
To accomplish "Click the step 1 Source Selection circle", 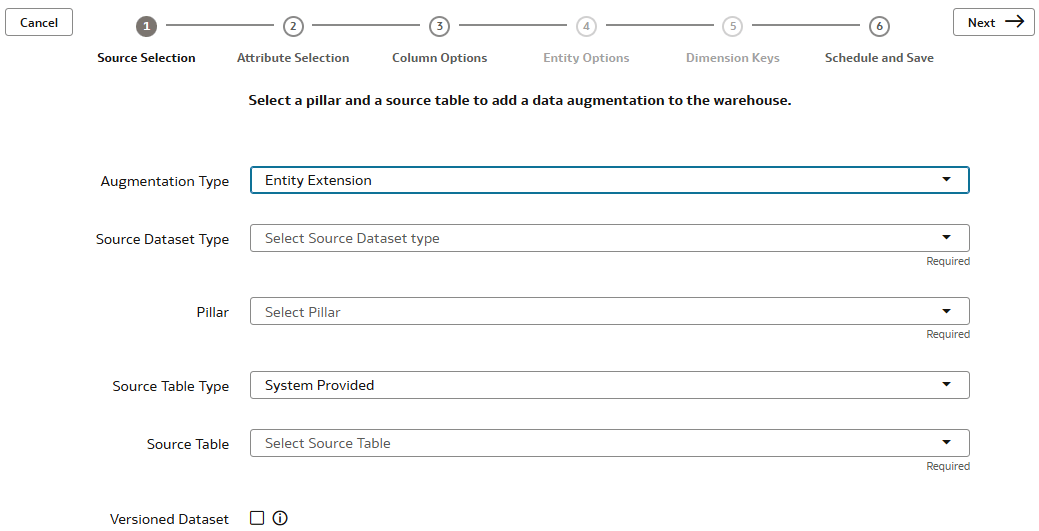I will [x=146, y=27].
